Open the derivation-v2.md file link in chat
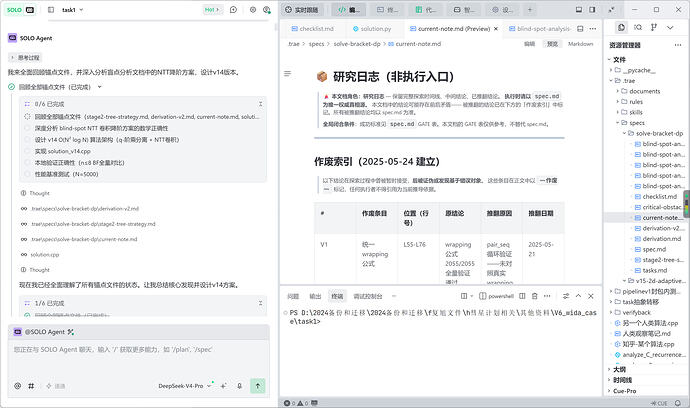The height and width of the screenshot is (408, 690). 84,209
